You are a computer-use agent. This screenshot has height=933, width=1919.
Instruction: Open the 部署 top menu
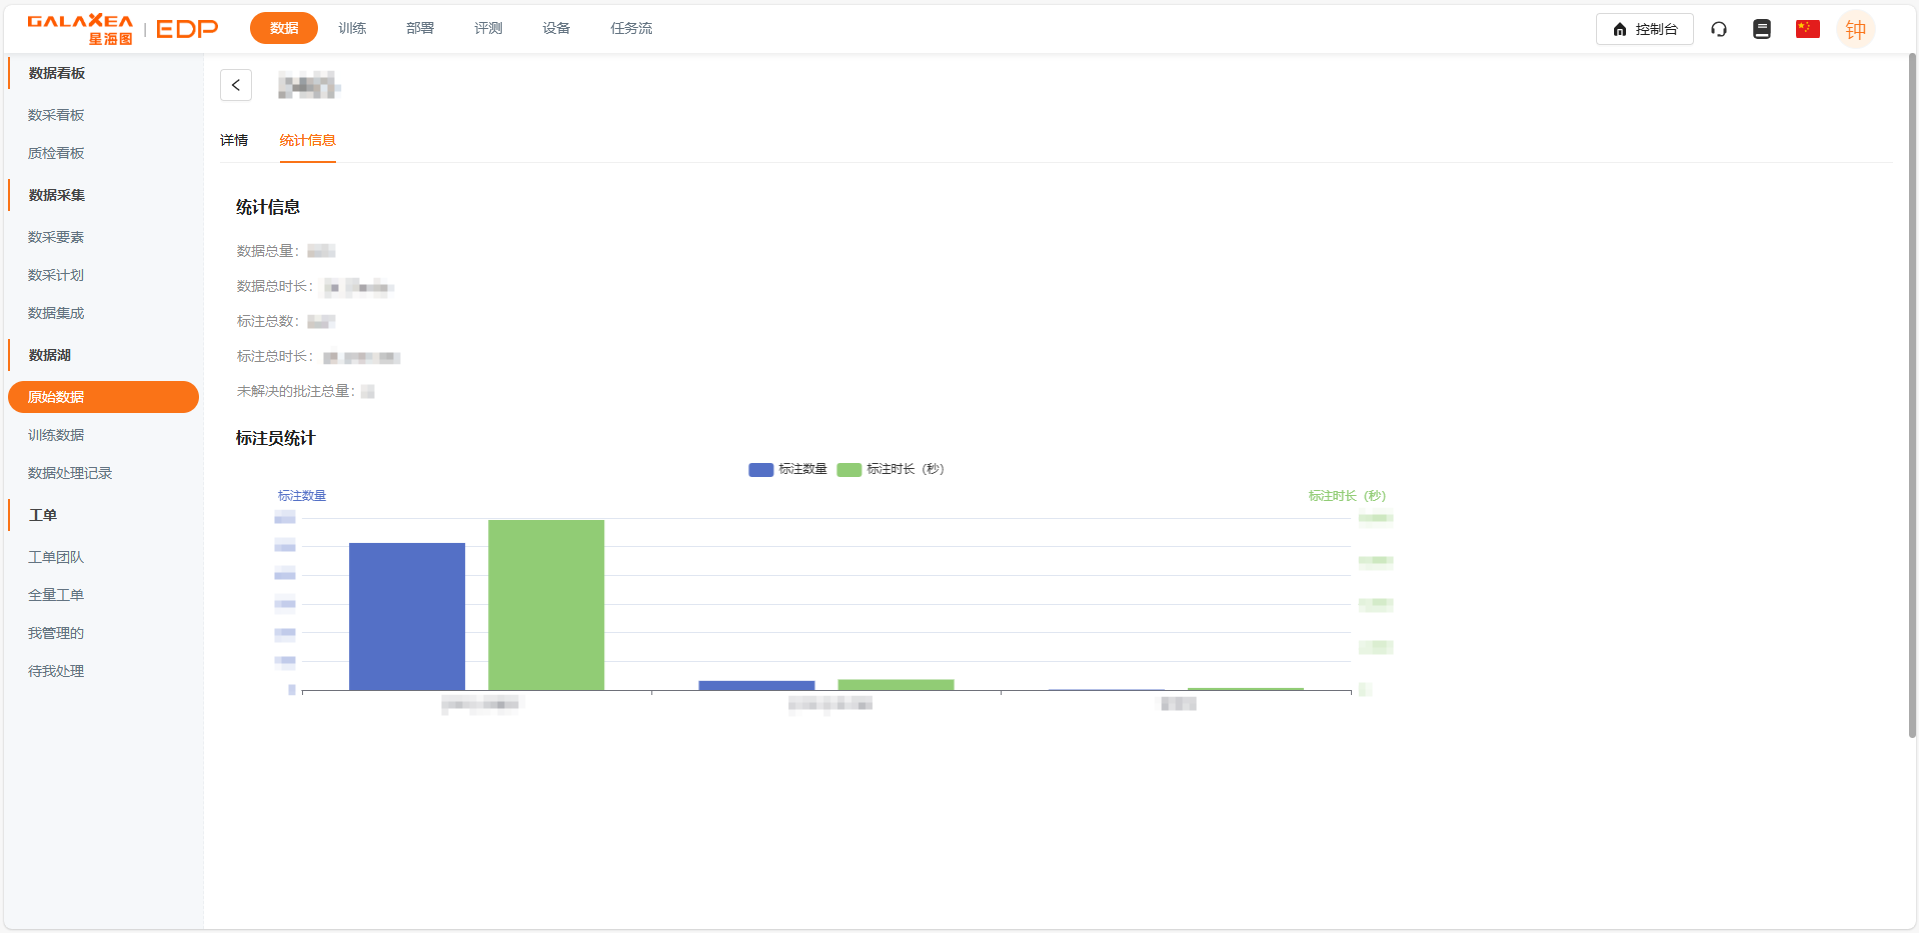(x=420, y=28)
